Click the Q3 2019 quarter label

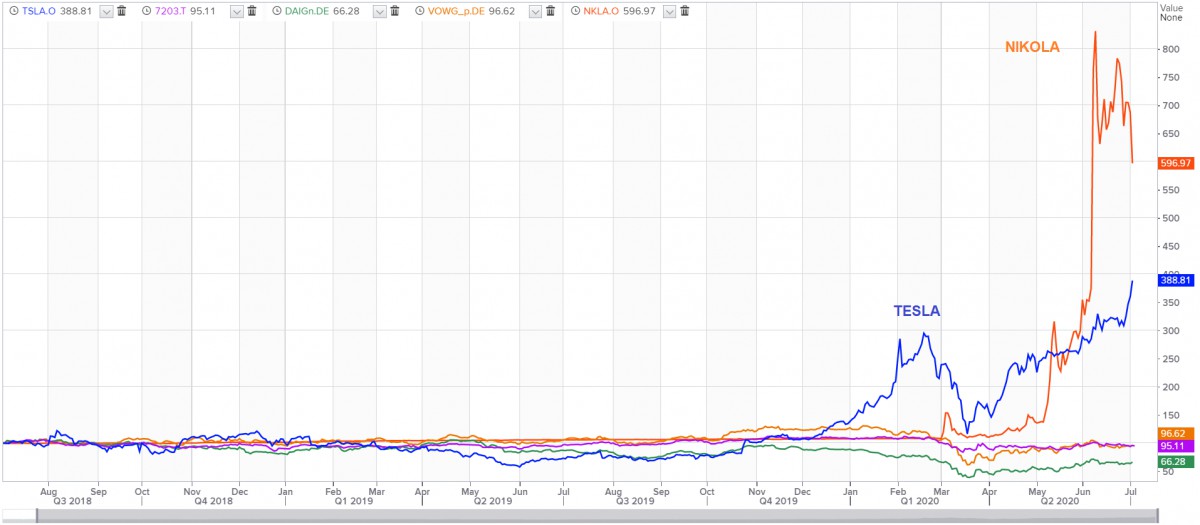636,500
